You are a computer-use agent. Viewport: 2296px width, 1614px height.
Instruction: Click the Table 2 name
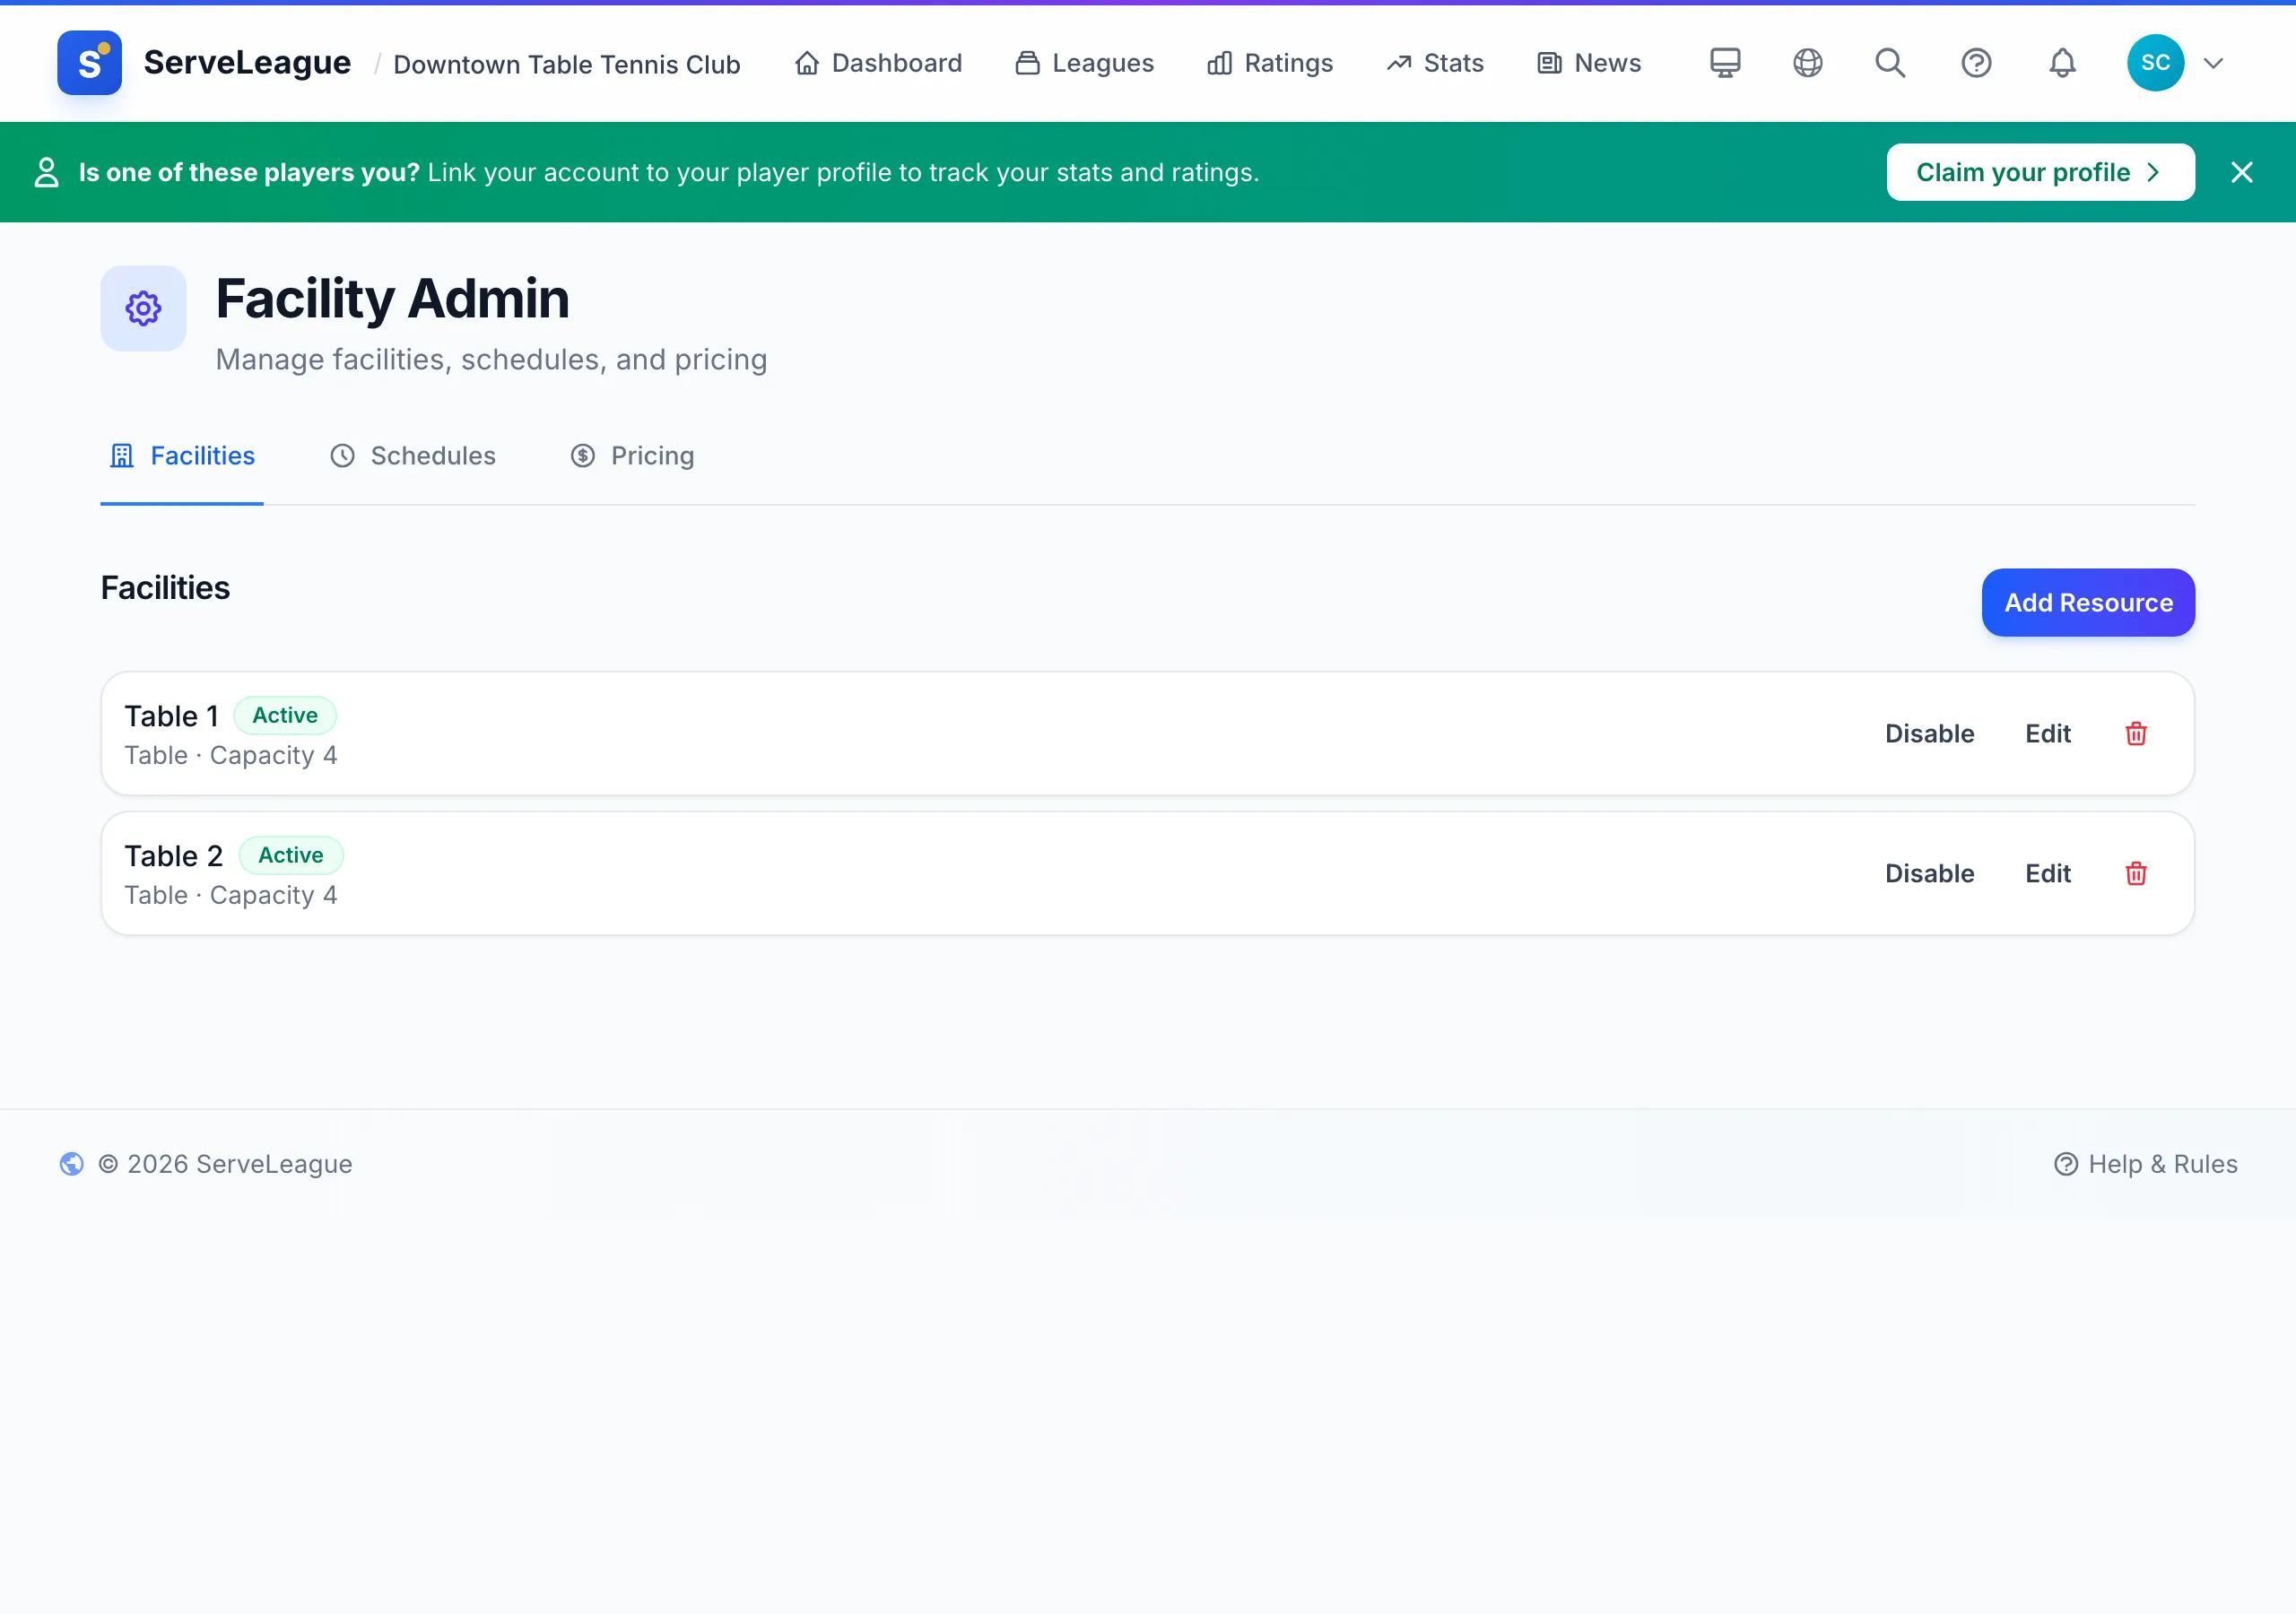click(174, 856)
